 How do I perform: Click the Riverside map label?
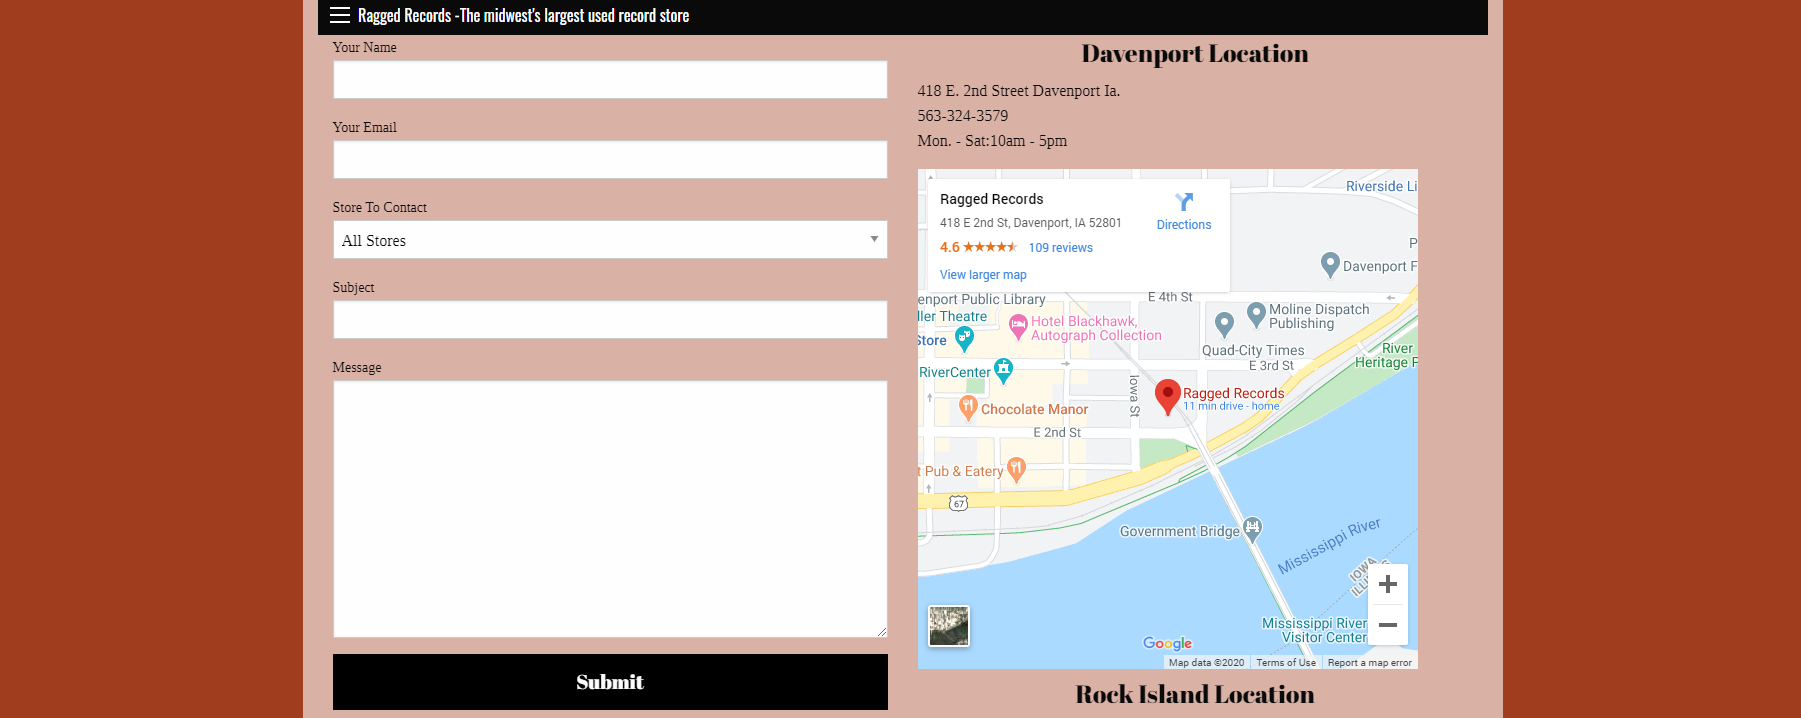[x=1381, y=186]
